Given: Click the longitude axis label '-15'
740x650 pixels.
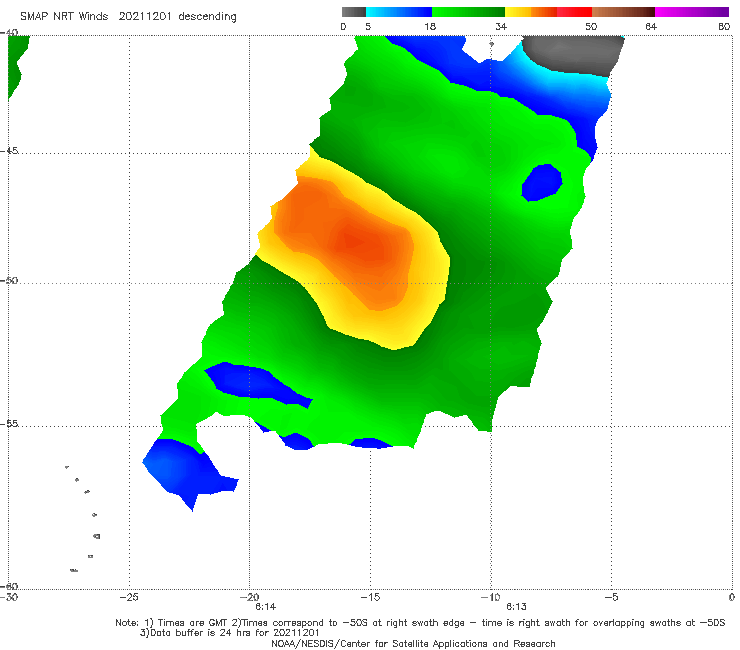Looking at the screenshot, I should (370, 597).
